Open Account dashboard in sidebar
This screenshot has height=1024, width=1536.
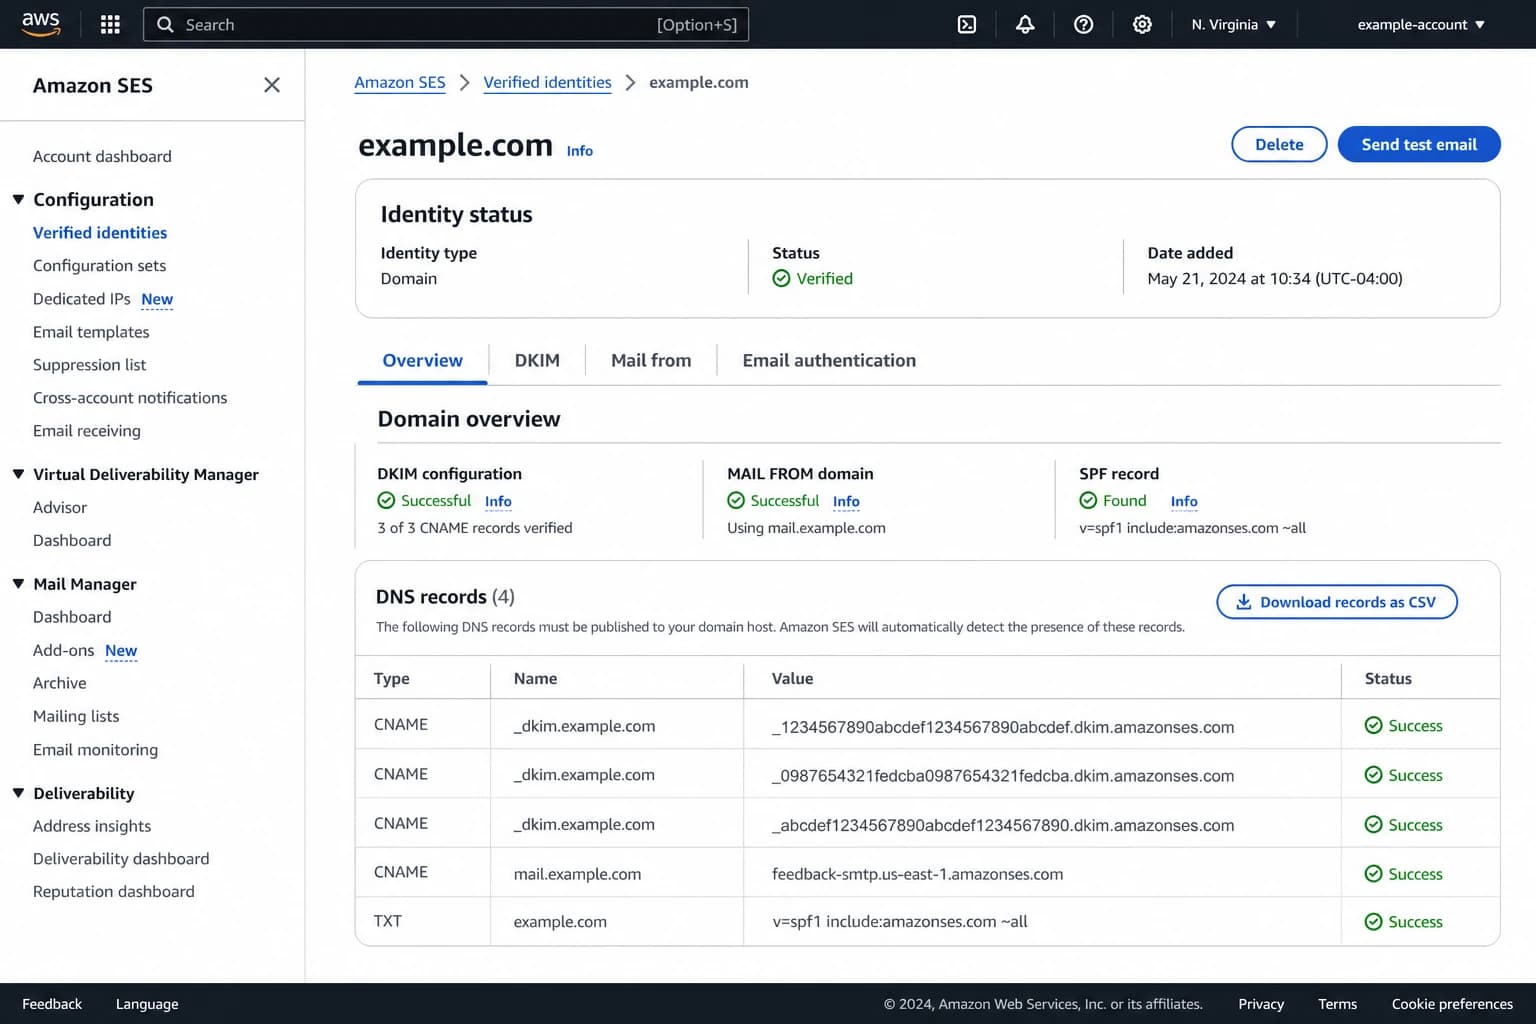click(x=102, y=156)
